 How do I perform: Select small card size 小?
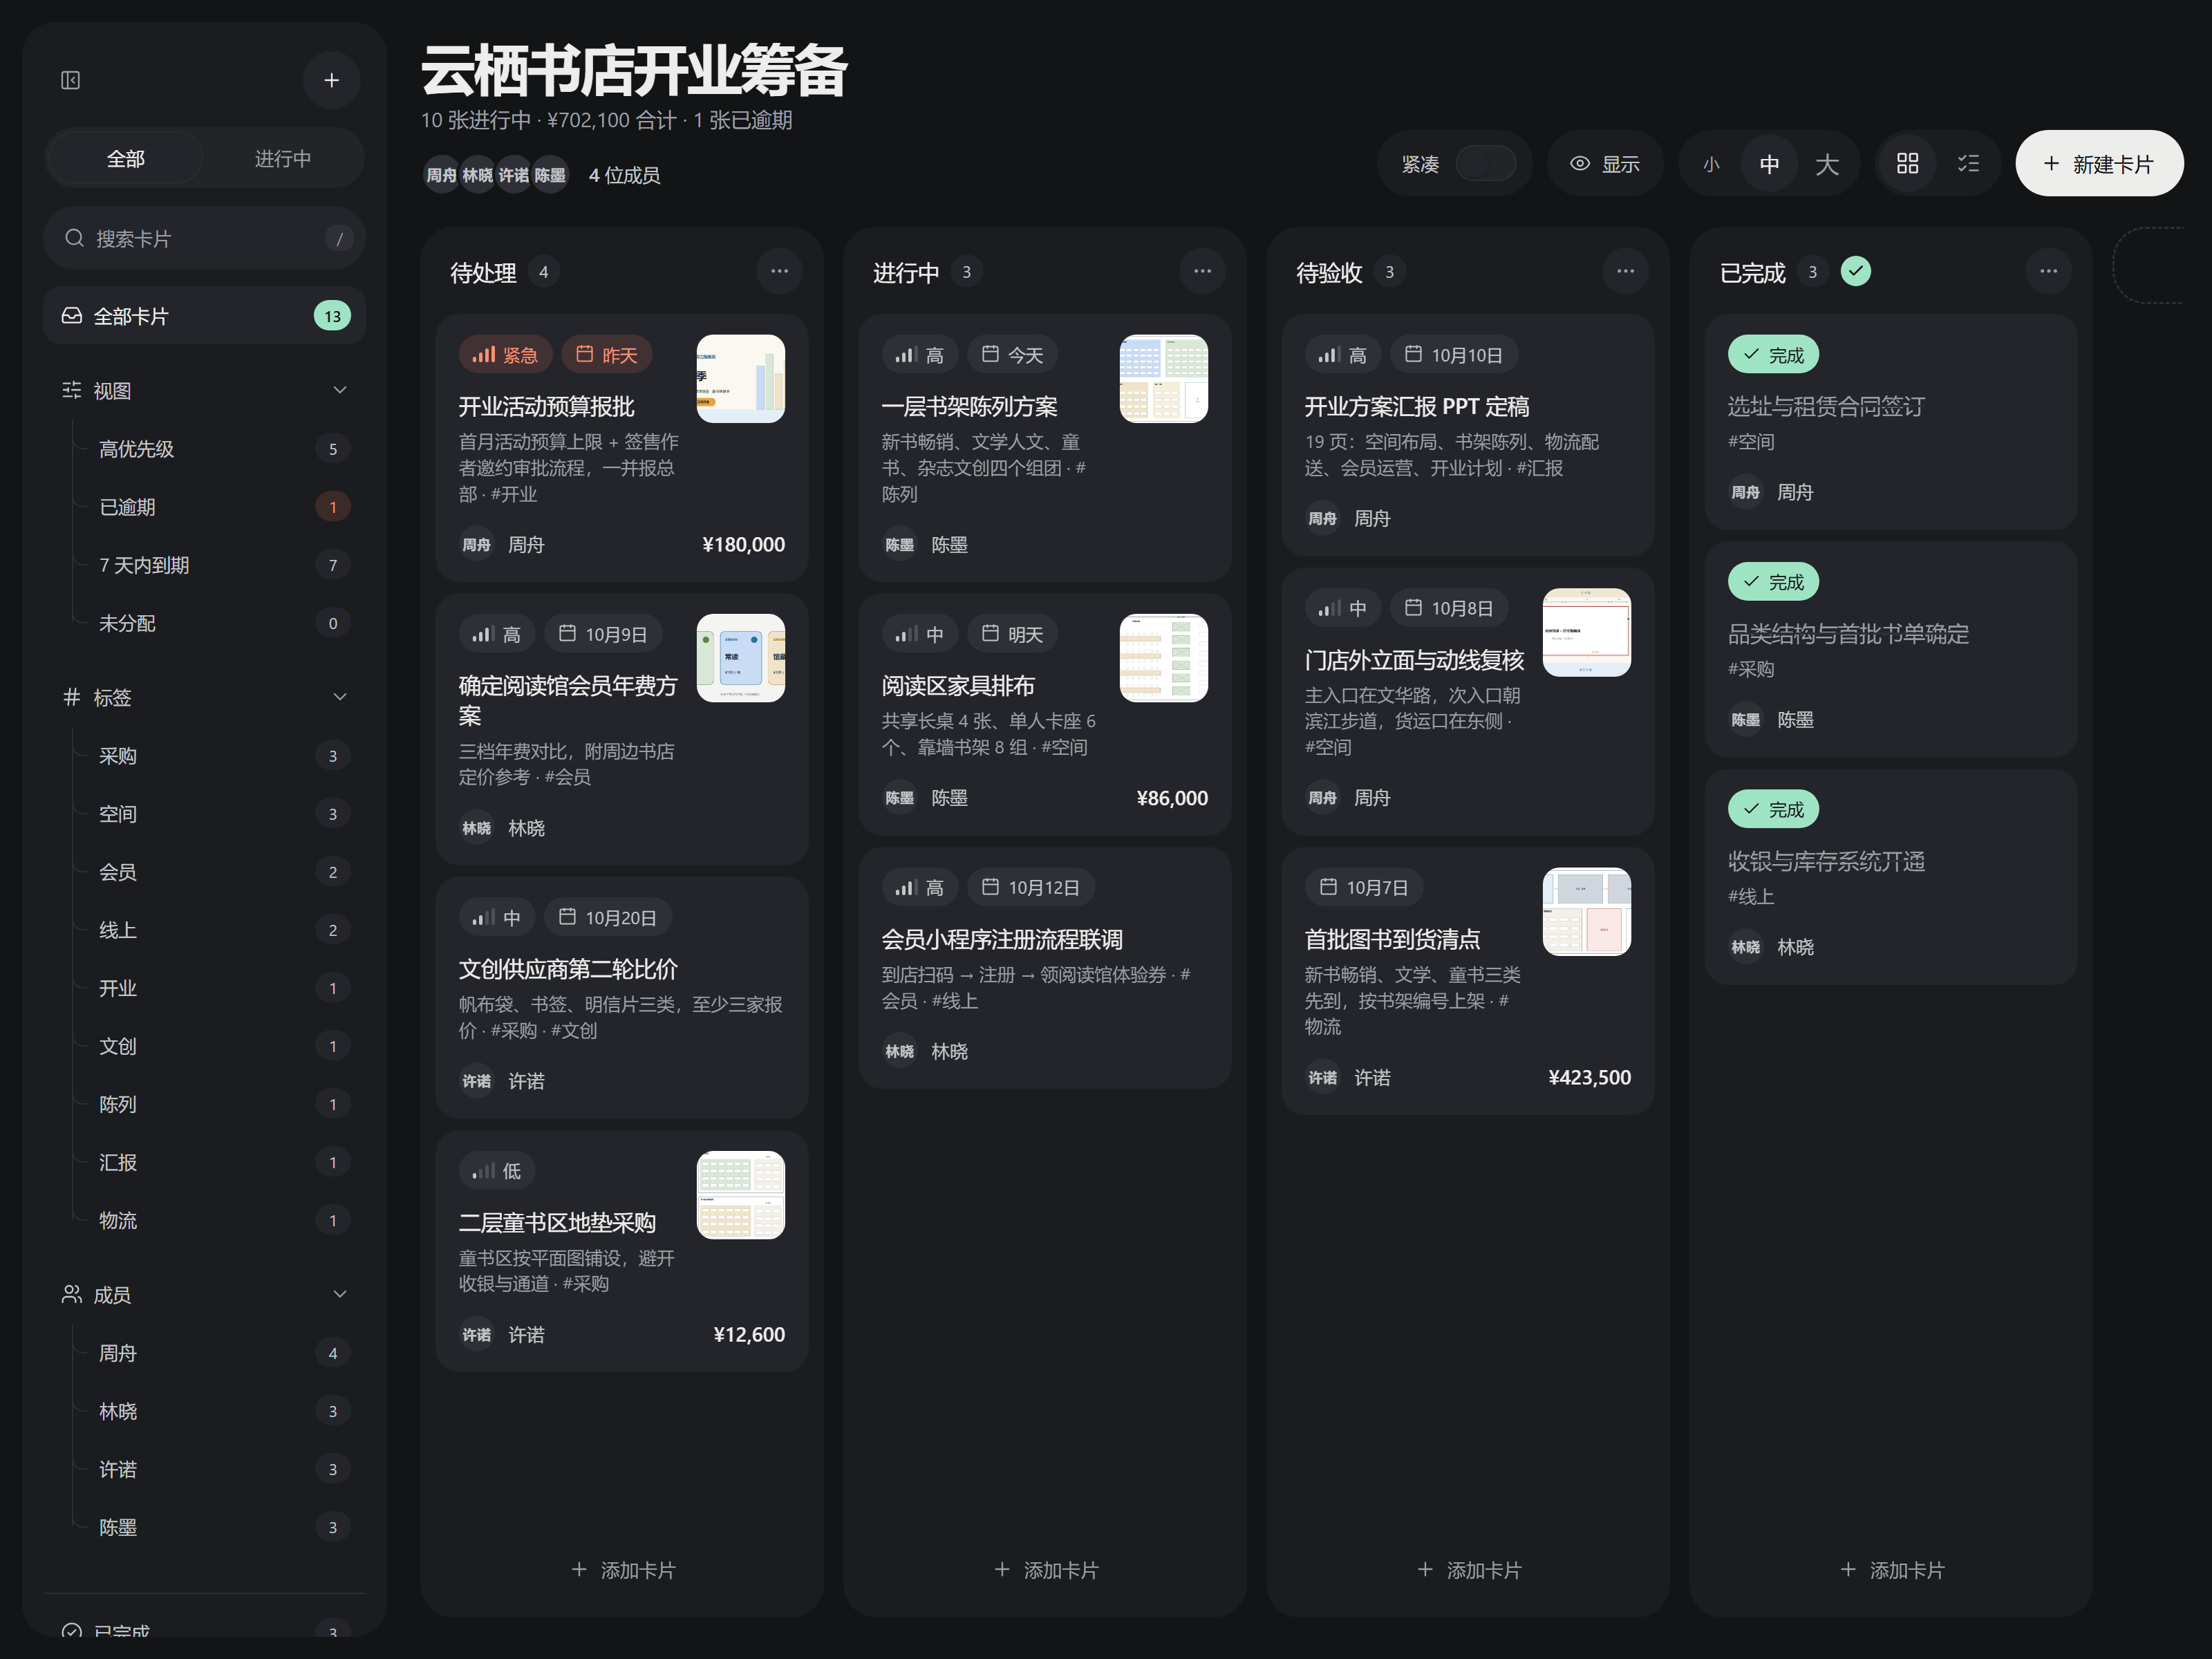[1711, 164]
